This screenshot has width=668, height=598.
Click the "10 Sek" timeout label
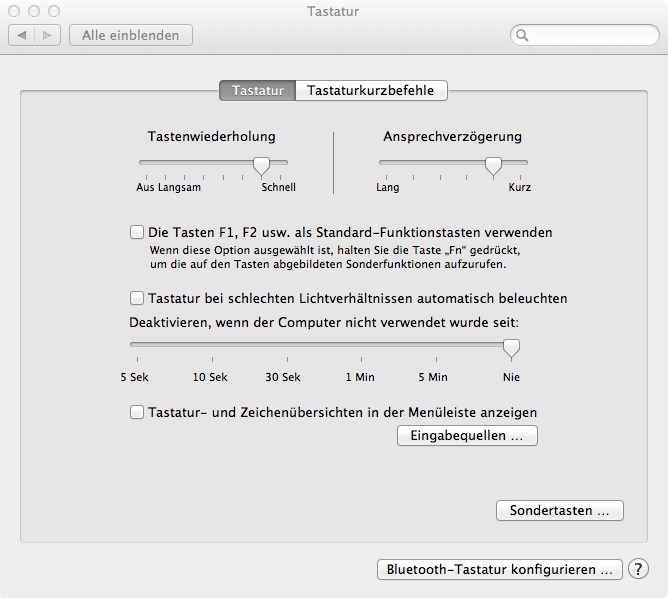210,377
